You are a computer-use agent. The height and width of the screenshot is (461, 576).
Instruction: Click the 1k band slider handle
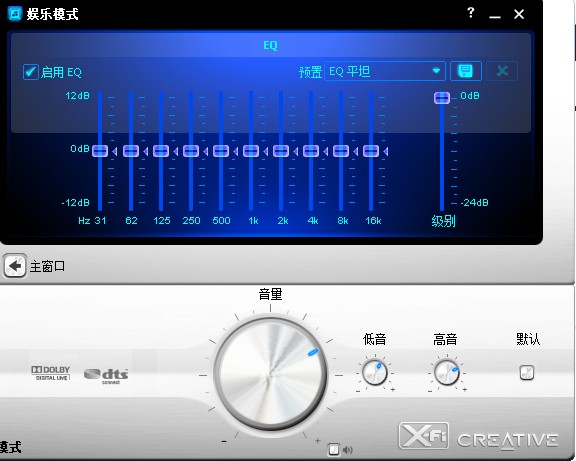[x=251, y=151]
